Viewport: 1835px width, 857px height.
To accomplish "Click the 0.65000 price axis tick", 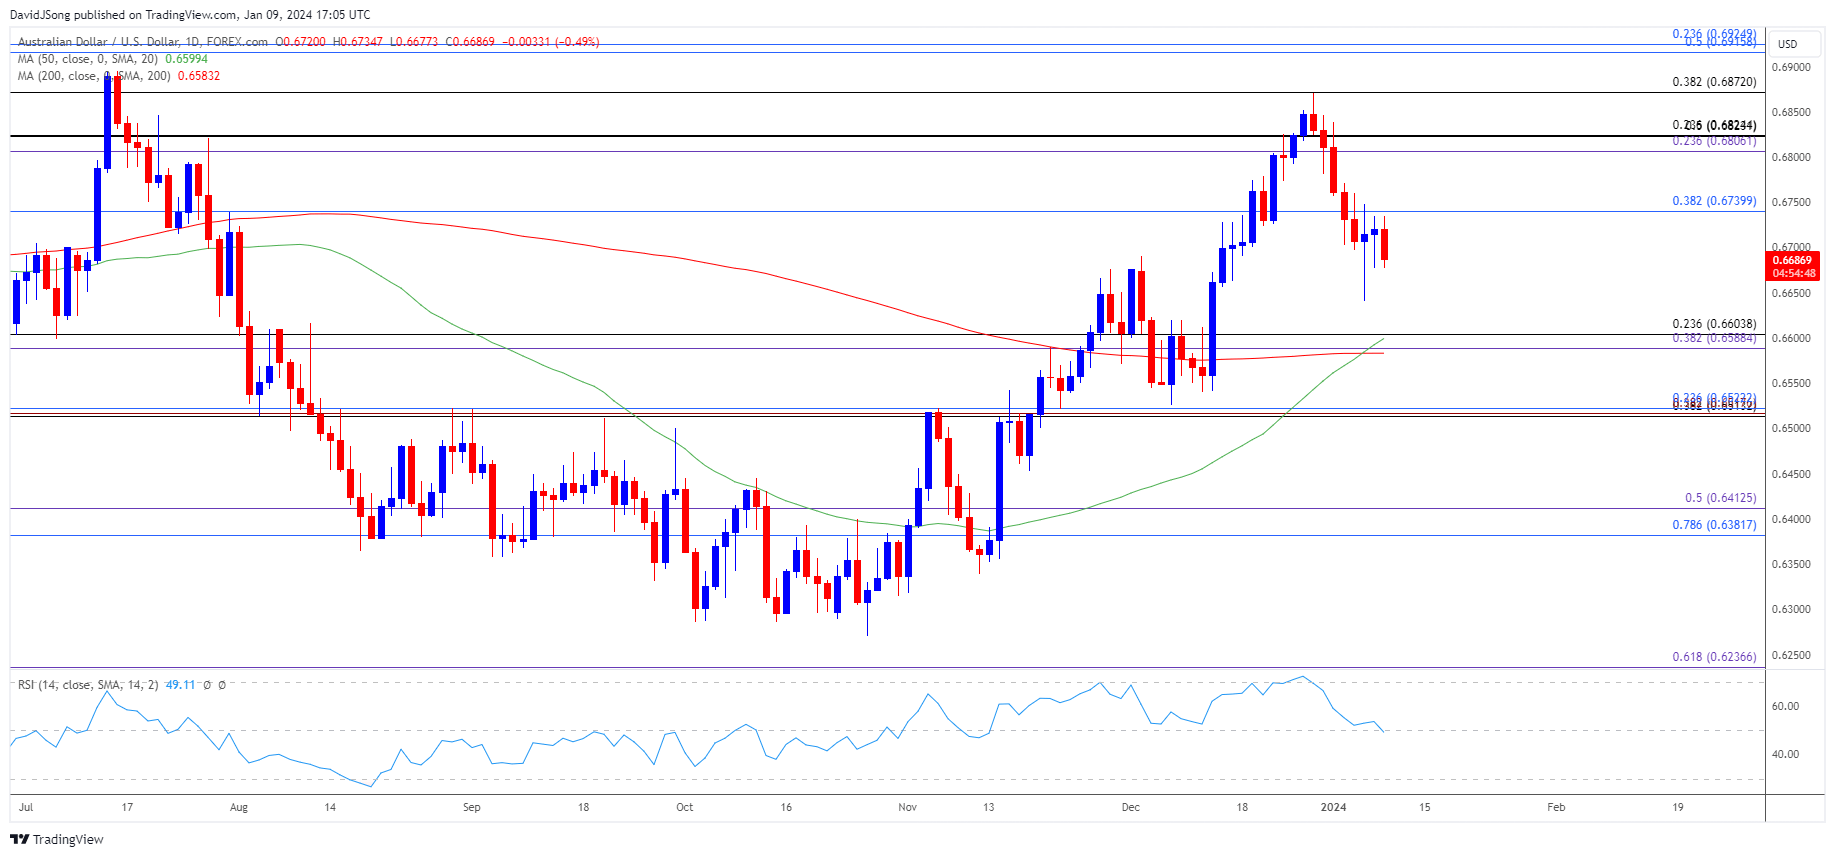I will tap(1791, 428).
